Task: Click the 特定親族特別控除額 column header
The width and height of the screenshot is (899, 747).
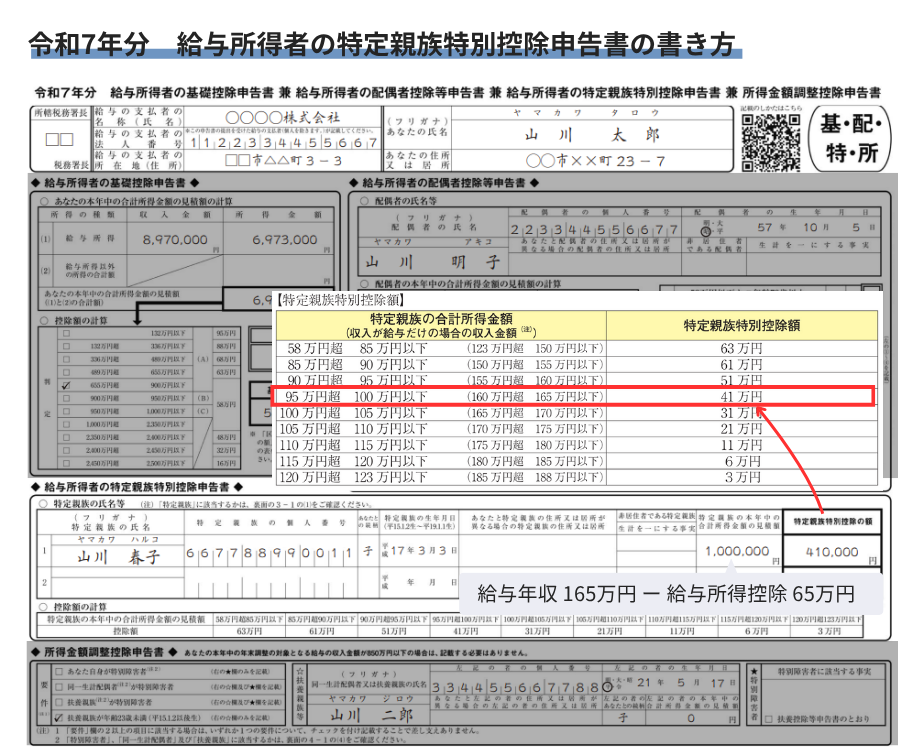Action: coord(740,326)
